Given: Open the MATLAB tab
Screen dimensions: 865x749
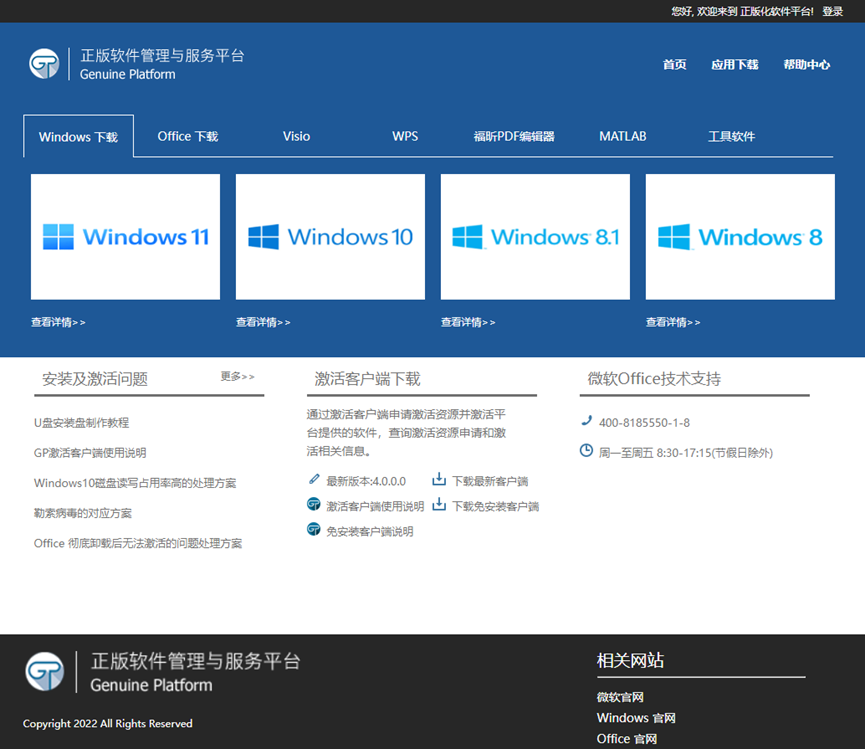Looking at the screenshot, I should pos(623,136).
